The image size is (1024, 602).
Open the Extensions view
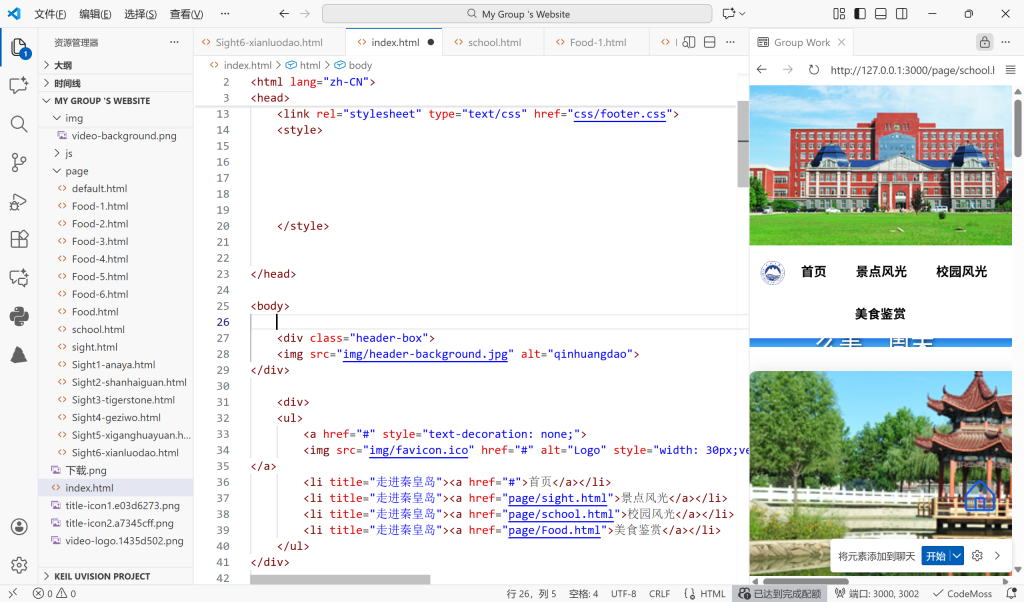19,240
